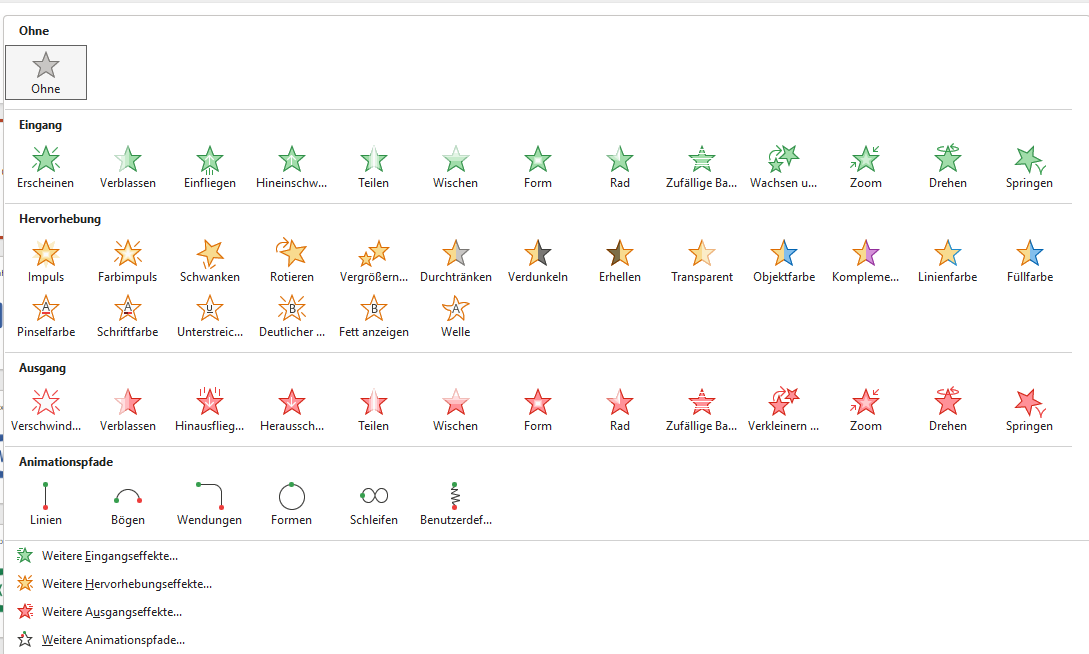This screenshot has height=654, width=1089.
Task: Select the Welle emphasis animation
Action: pyautogui.click(x=456, y=315)
